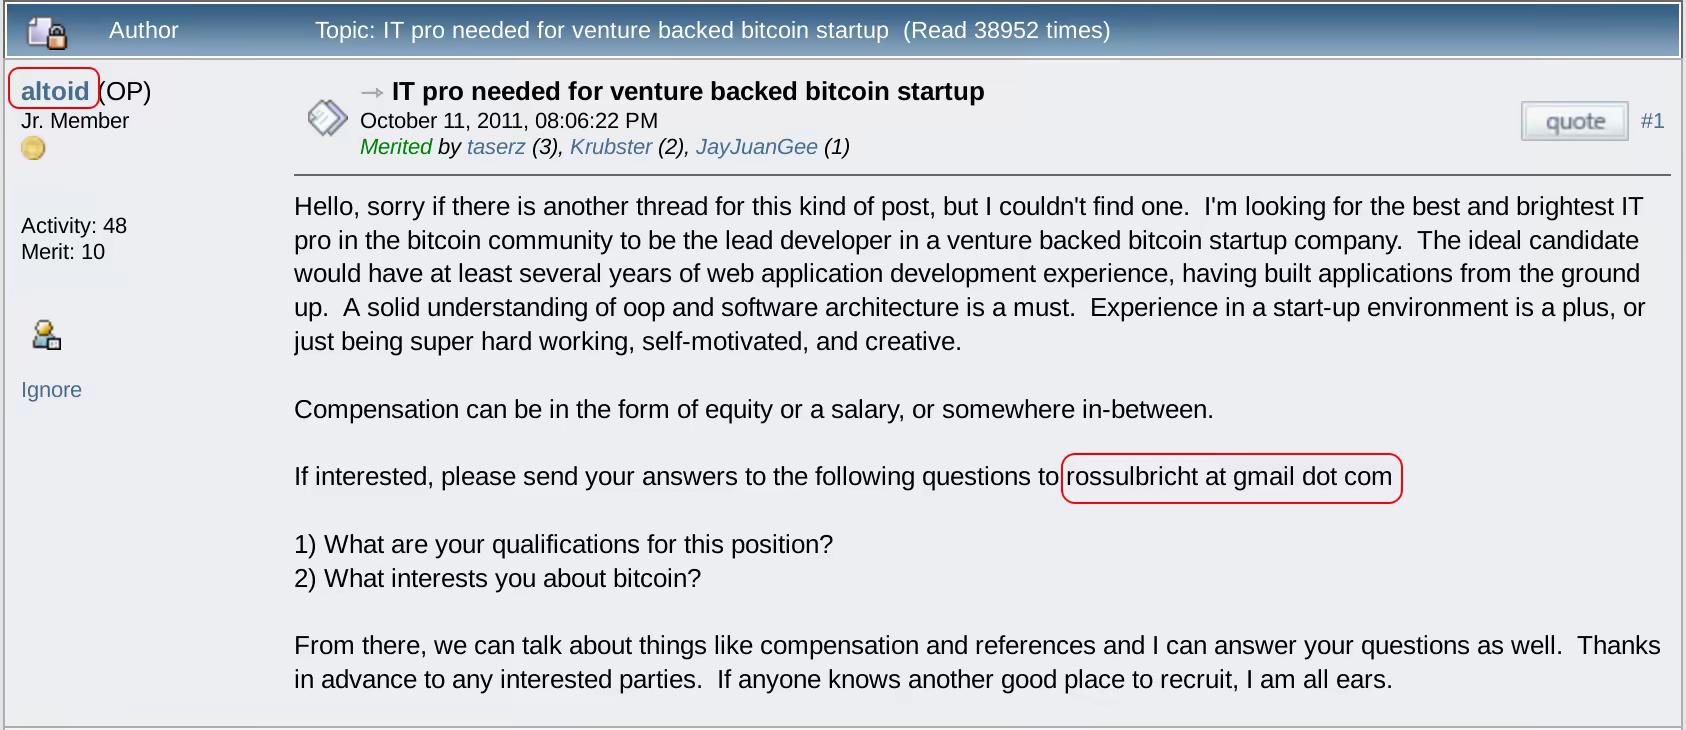Open the altoid username link
This screenshot has width=1686, height=730.
pyautogui.click(x=55, y=91)
